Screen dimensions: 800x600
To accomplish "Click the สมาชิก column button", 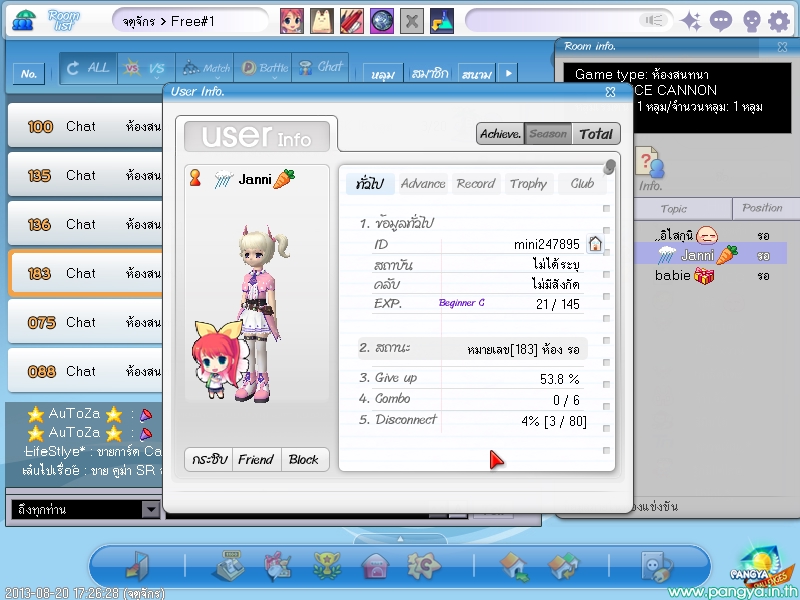I will tap(430, 74).
